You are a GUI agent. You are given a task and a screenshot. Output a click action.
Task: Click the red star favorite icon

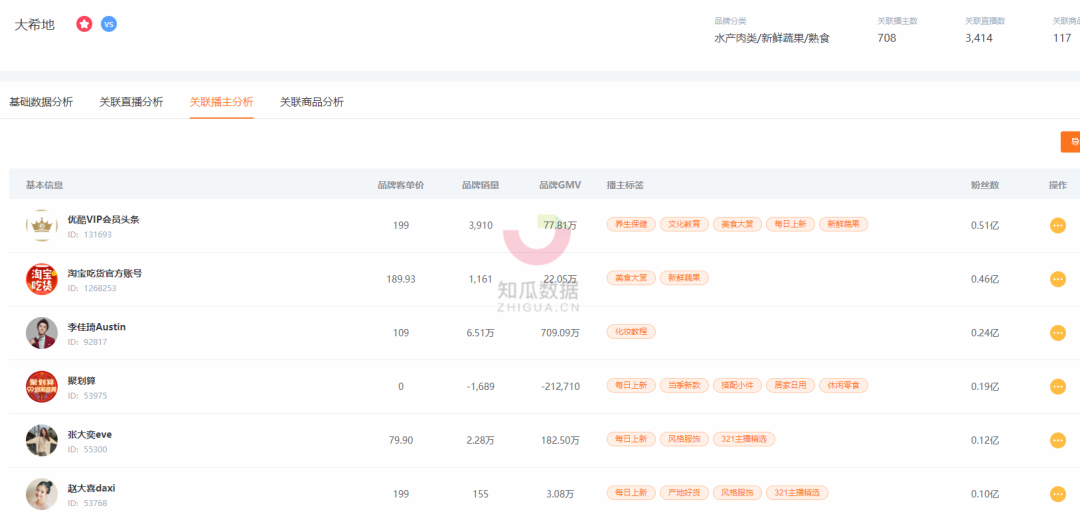pos(84,24)
